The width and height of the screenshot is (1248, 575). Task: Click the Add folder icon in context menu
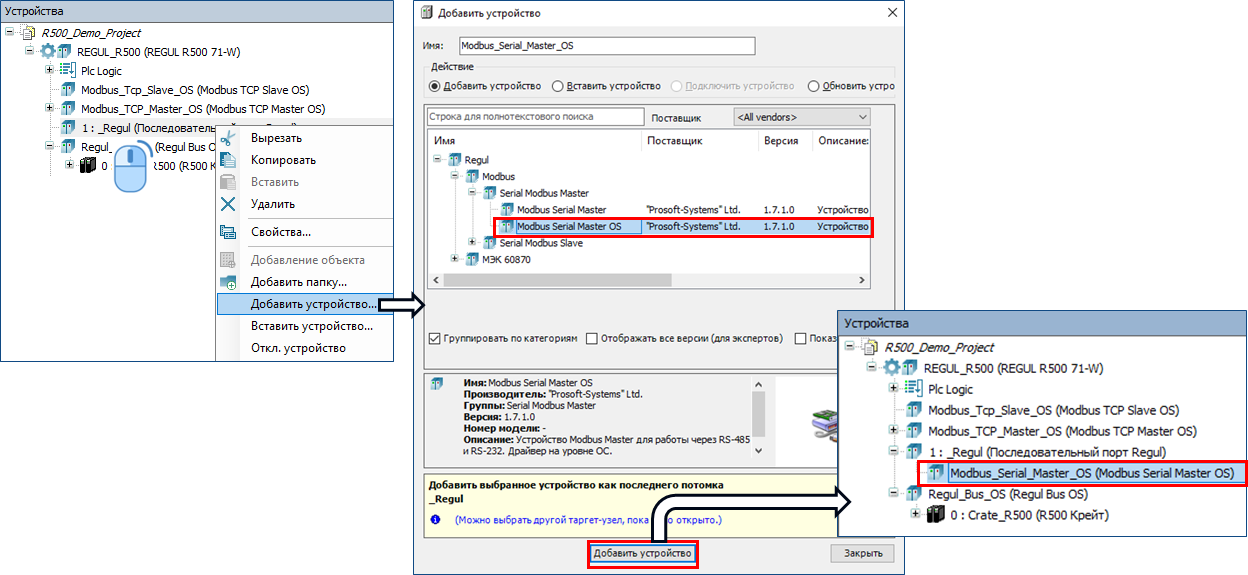coord(228,282)
